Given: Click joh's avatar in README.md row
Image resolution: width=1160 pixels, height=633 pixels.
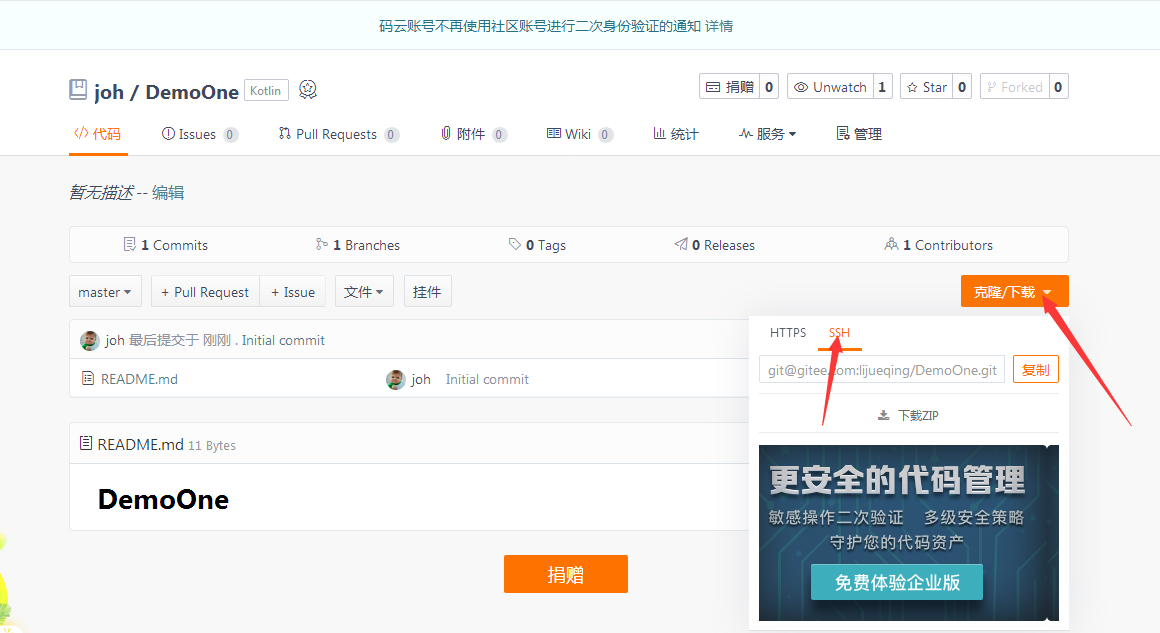Looking at the screenshot, I should 396,379.
